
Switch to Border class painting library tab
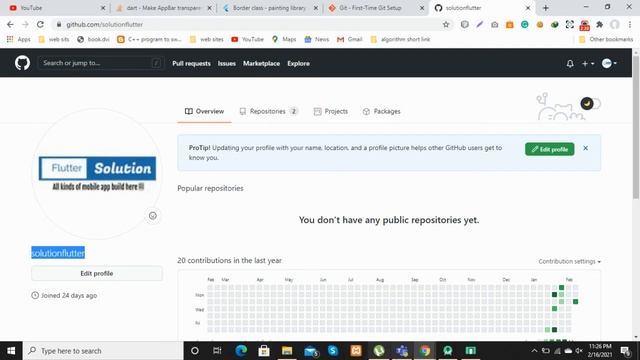(269, 8)
